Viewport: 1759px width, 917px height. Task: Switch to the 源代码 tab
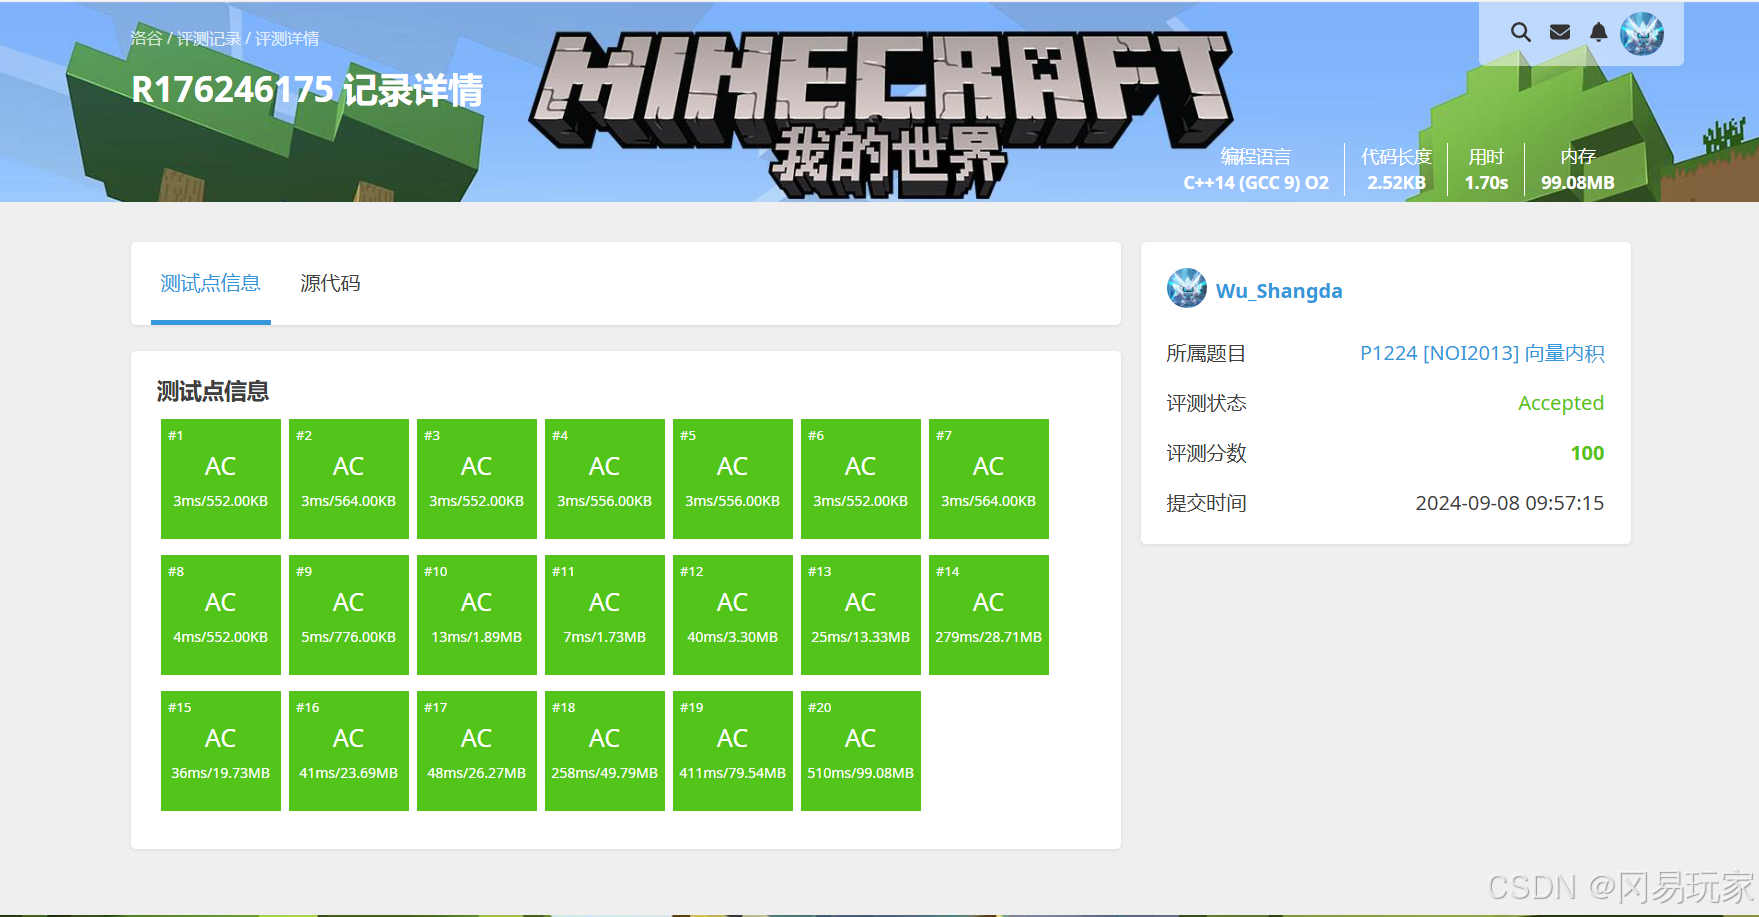point(330,284)
